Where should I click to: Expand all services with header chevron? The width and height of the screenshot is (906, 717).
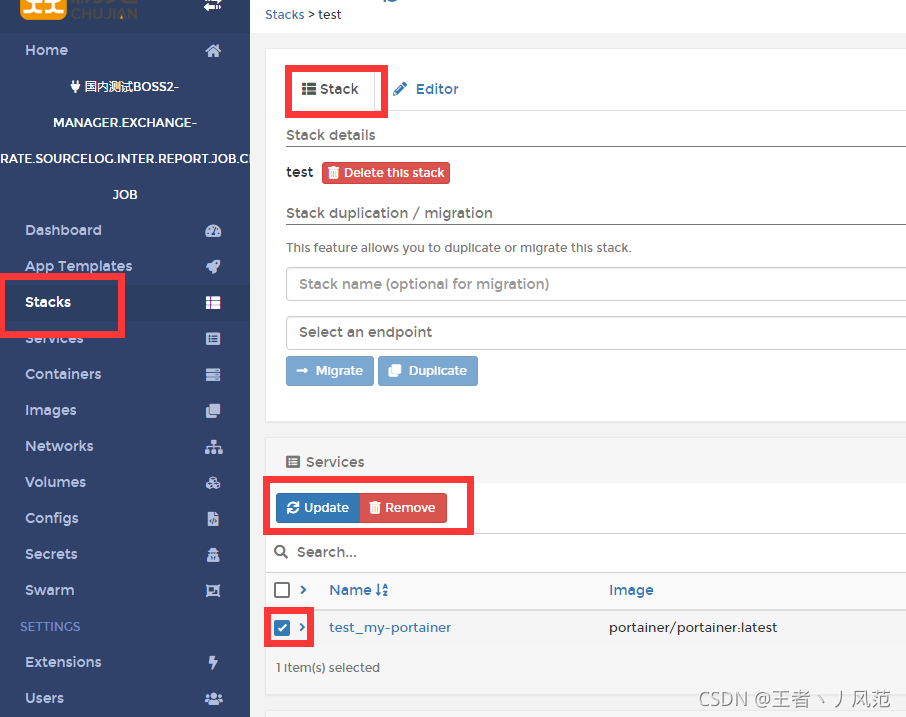(x=303, y=590)
